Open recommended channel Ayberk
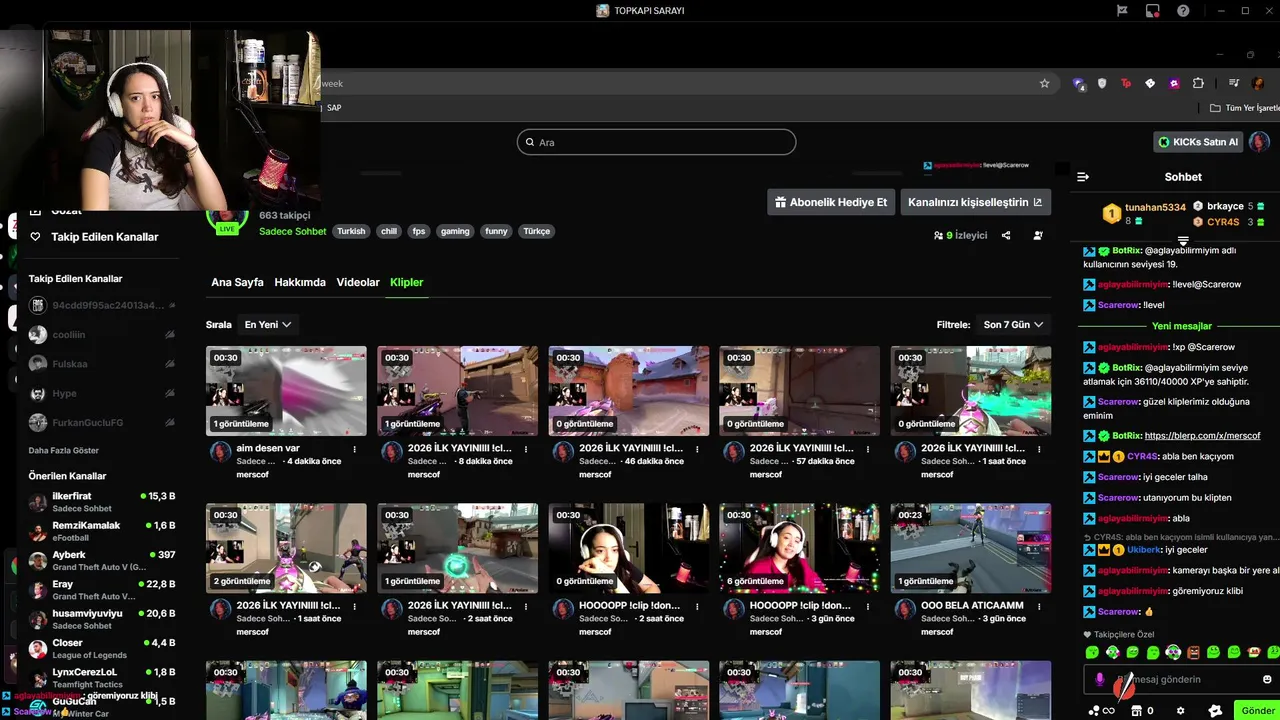1280x720 pixels. click(x=102, y=560)
